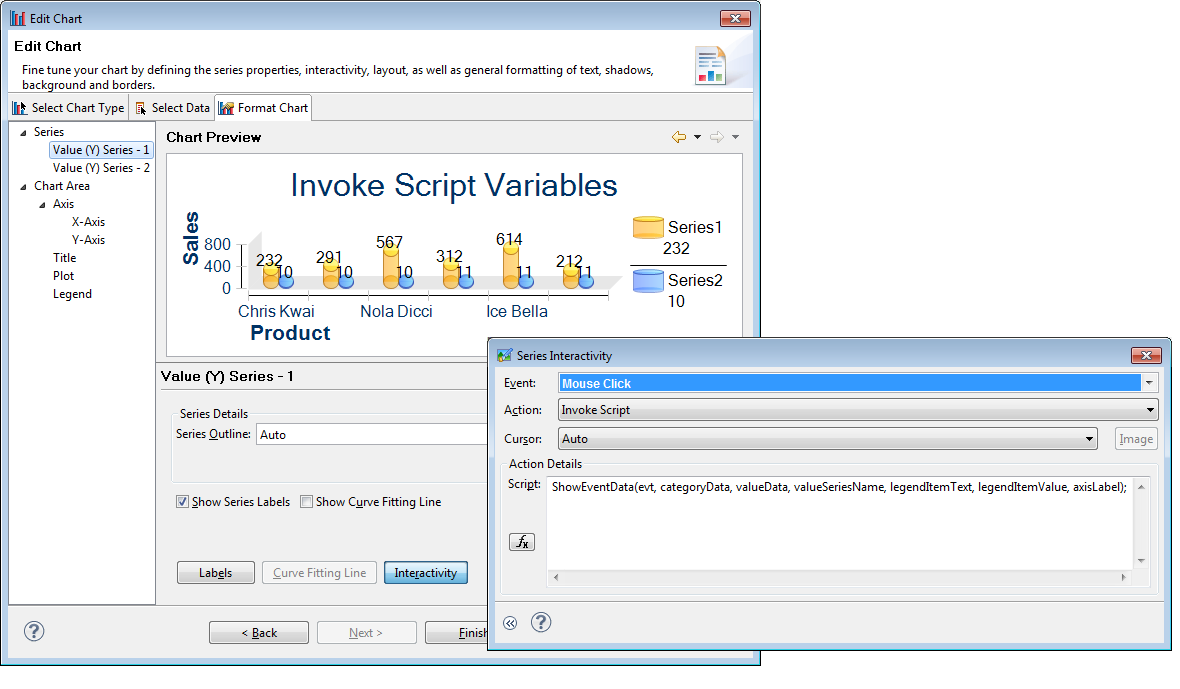Click the fx expression builder button
This screenshot has height=689, width=1180.
coord(522,542)
